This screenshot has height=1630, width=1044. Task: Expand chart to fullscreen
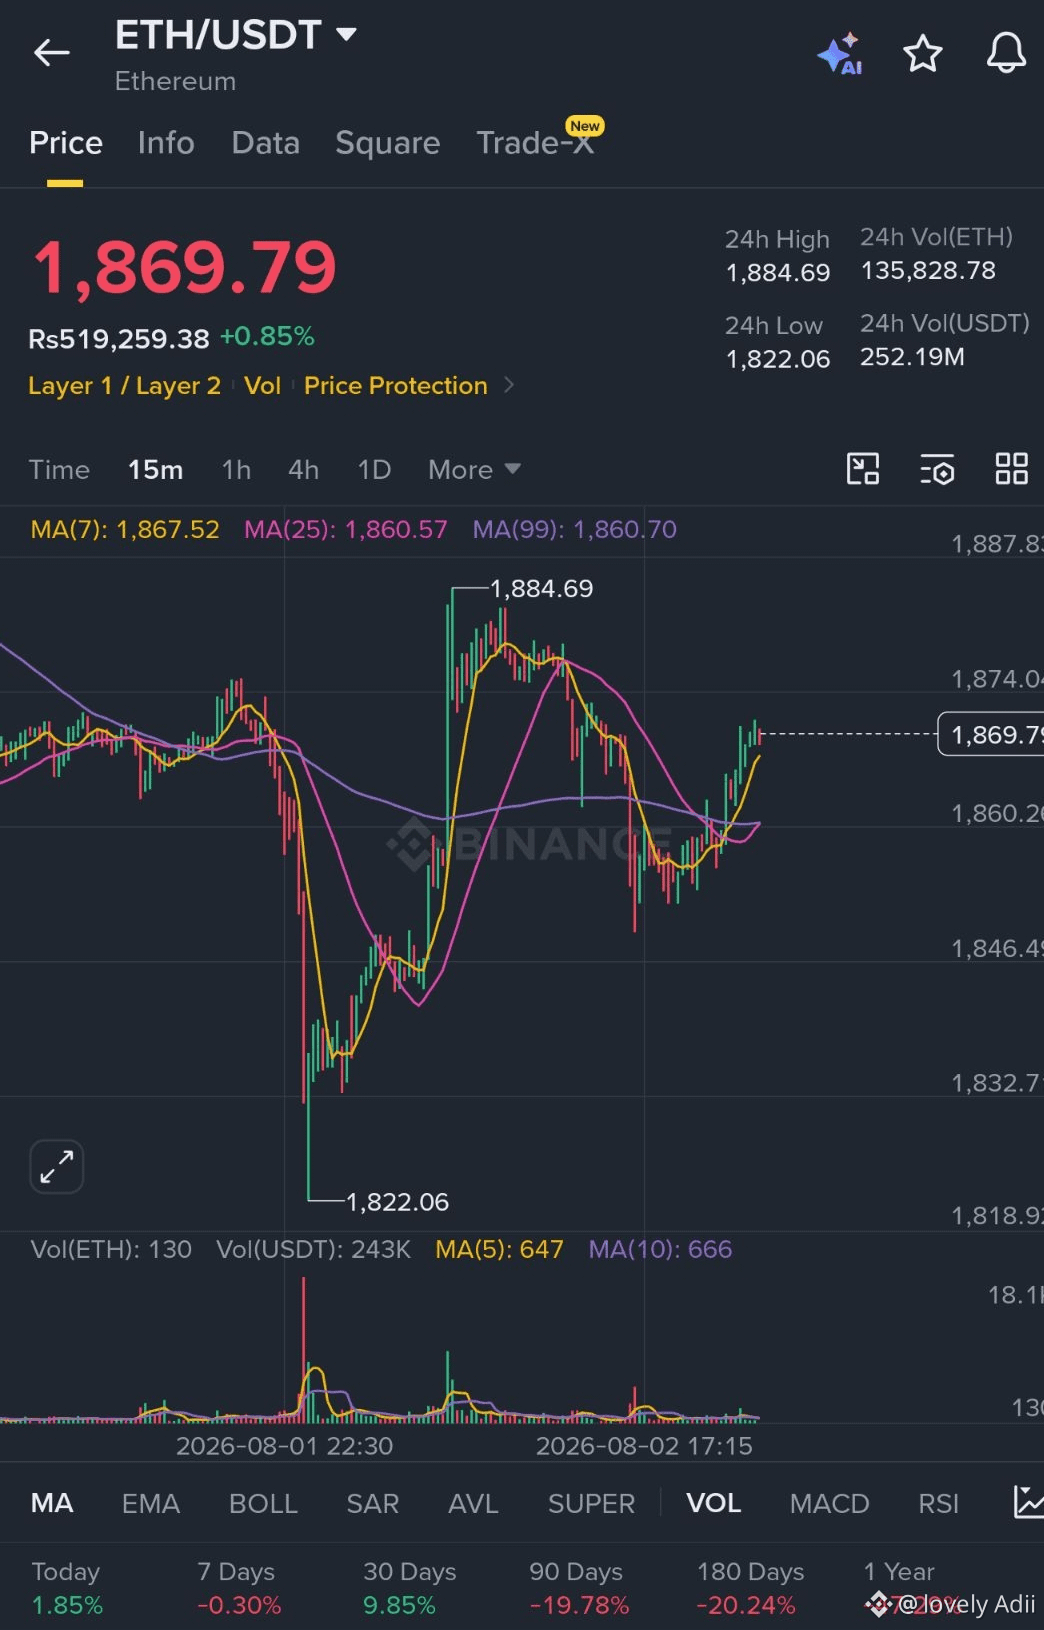(57, 1167)
